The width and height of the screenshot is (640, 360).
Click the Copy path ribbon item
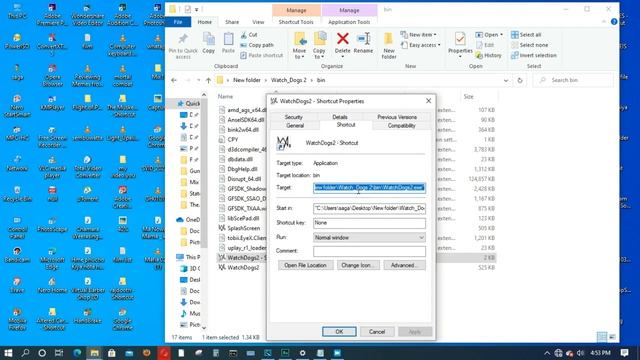point(257,45)
